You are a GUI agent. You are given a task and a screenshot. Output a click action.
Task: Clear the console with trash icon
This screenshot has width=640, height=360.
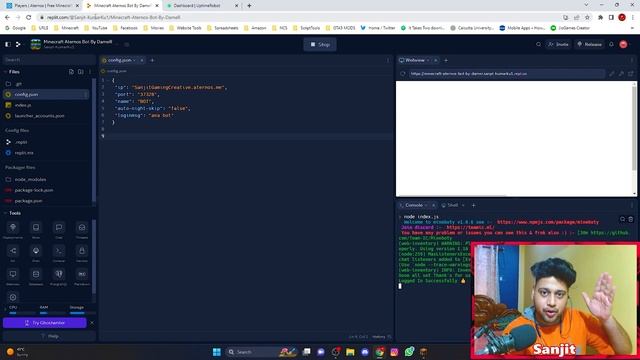click(x=631, y=220)
